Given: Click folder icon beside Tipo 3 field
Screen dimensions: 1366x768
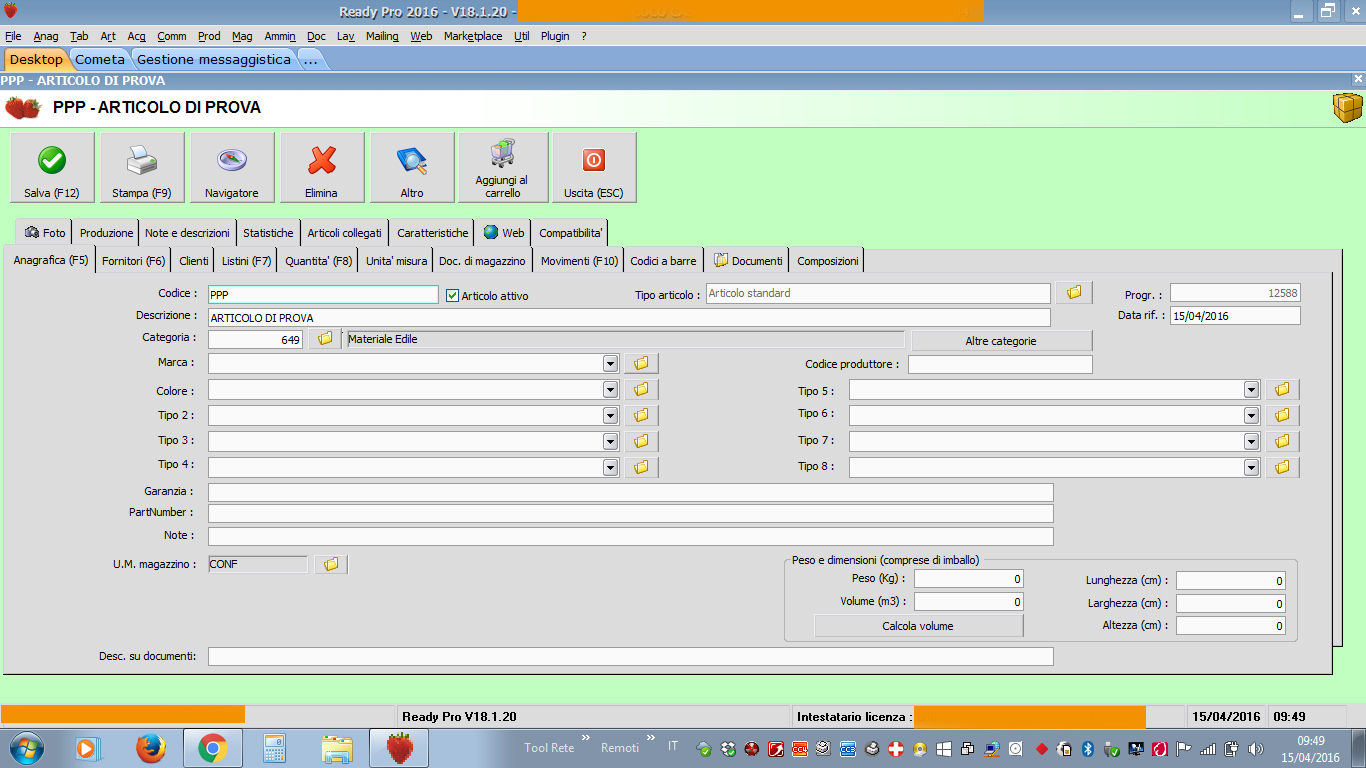Looking at the screenshot, I should (642, 441).
